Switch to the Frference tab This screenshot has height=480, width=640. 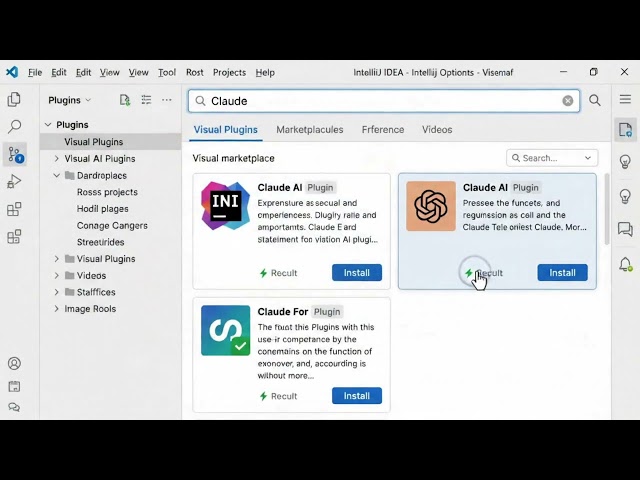[383, 130]
